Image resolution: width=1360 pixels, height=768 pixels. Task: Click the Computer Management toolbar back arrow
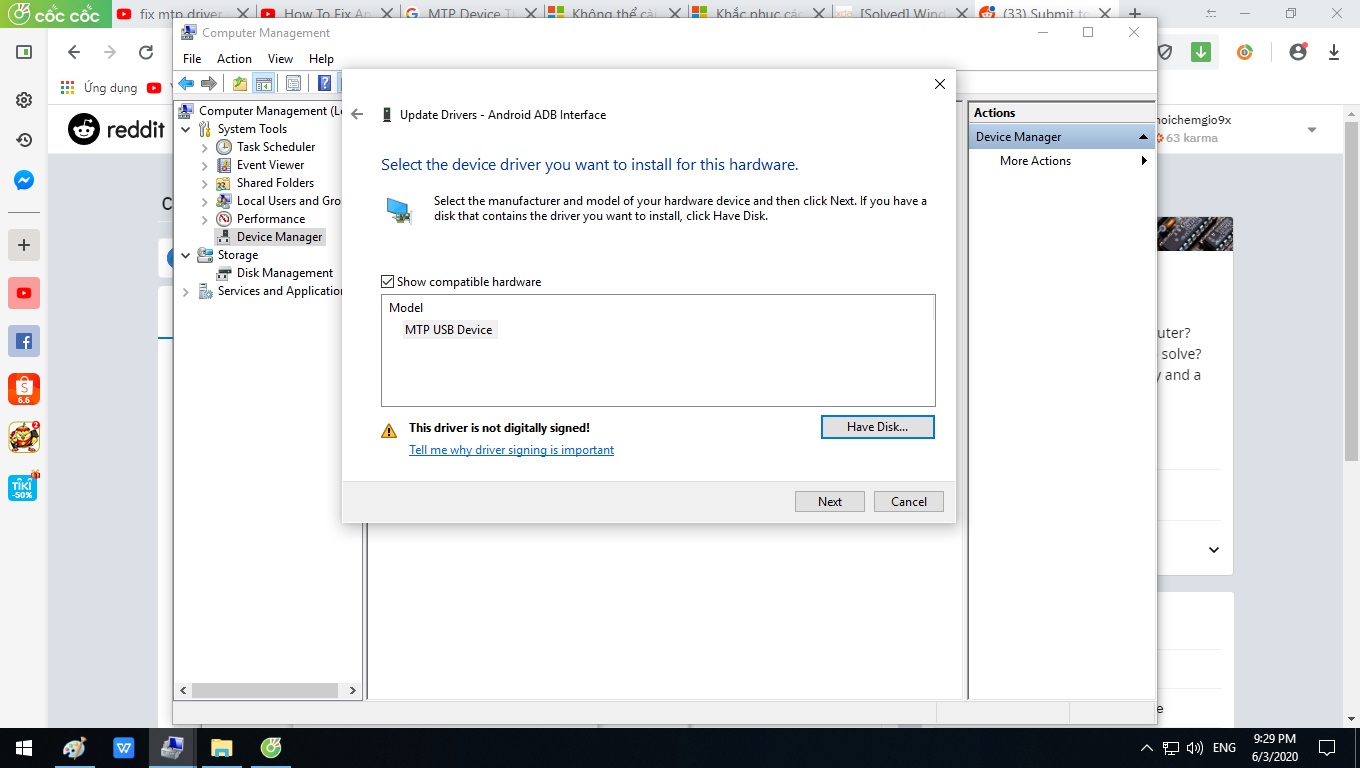186,84
